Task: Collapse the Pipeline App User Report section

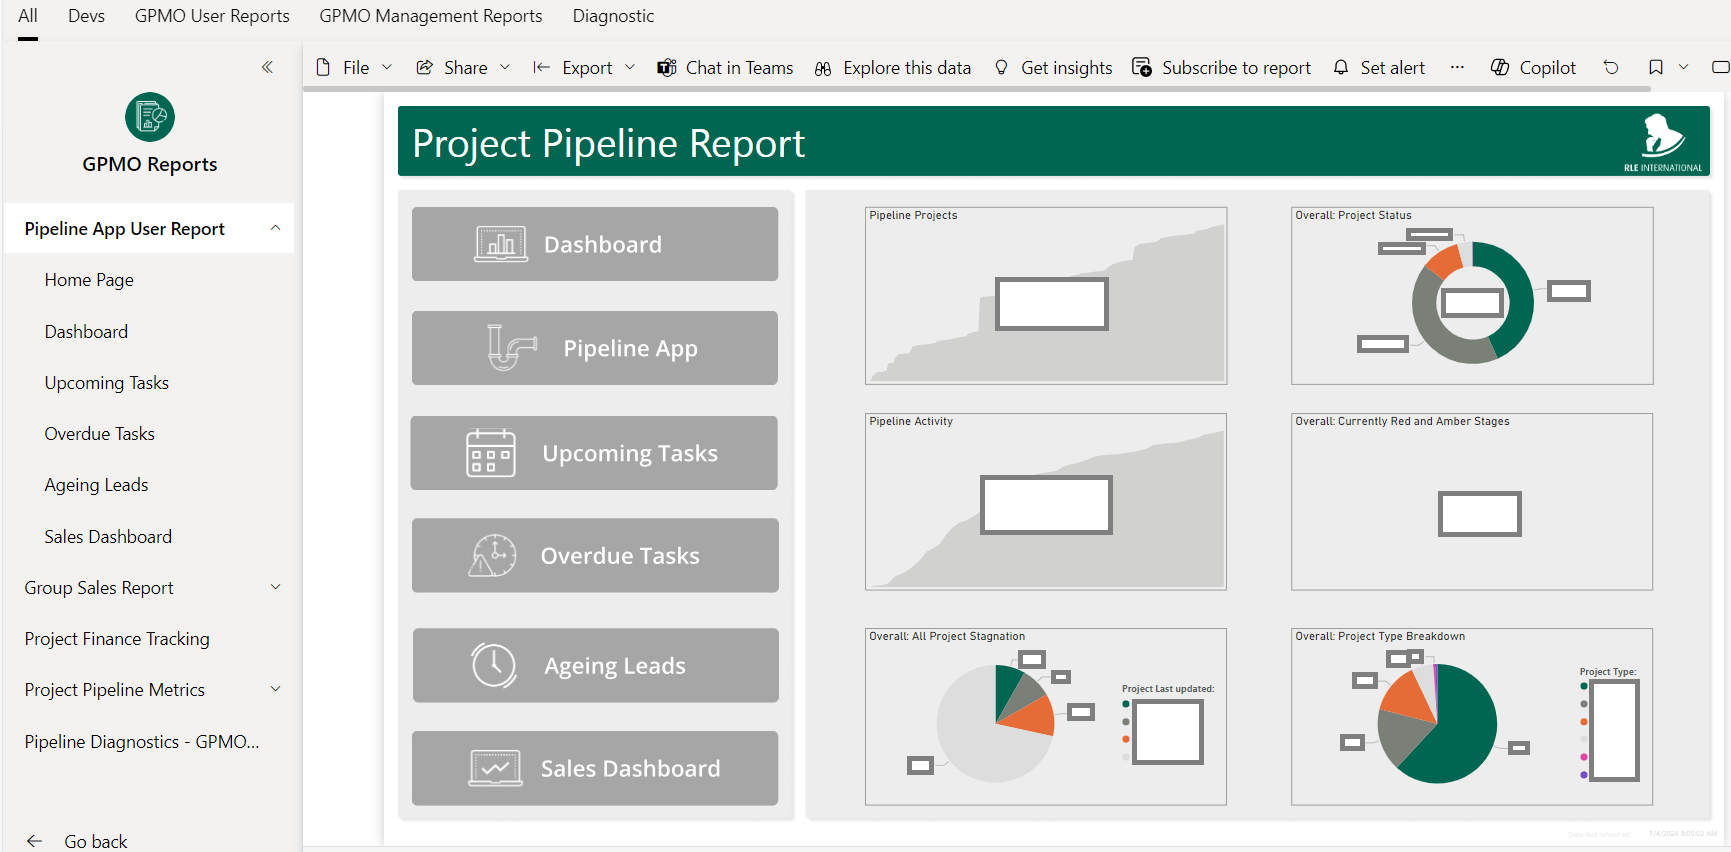Action: click(275, 228)
